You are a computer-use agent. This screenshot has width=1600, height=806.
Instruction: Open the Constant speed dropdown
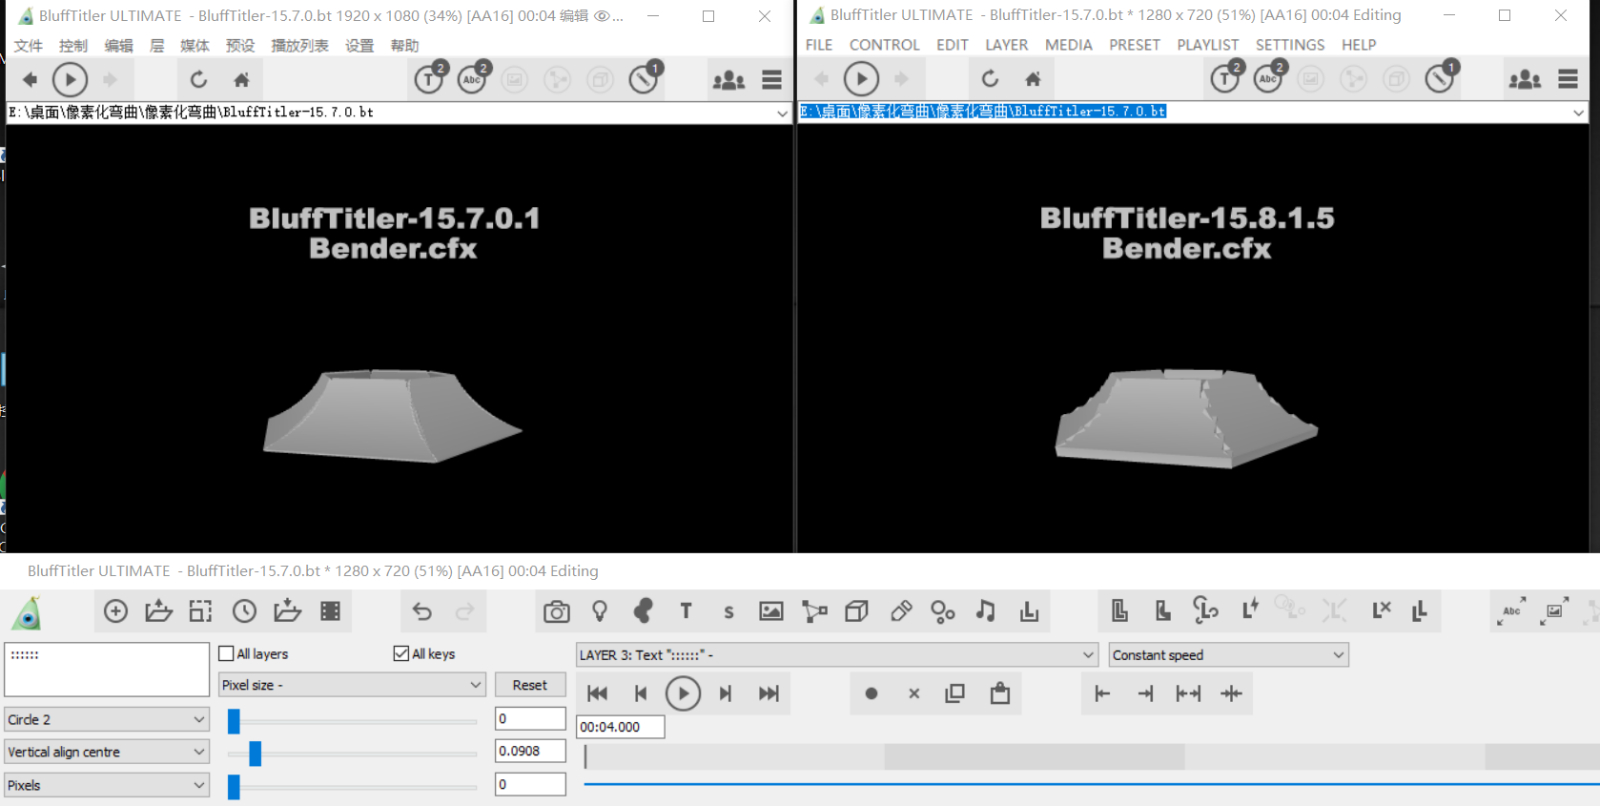[x=1229, y=655]
